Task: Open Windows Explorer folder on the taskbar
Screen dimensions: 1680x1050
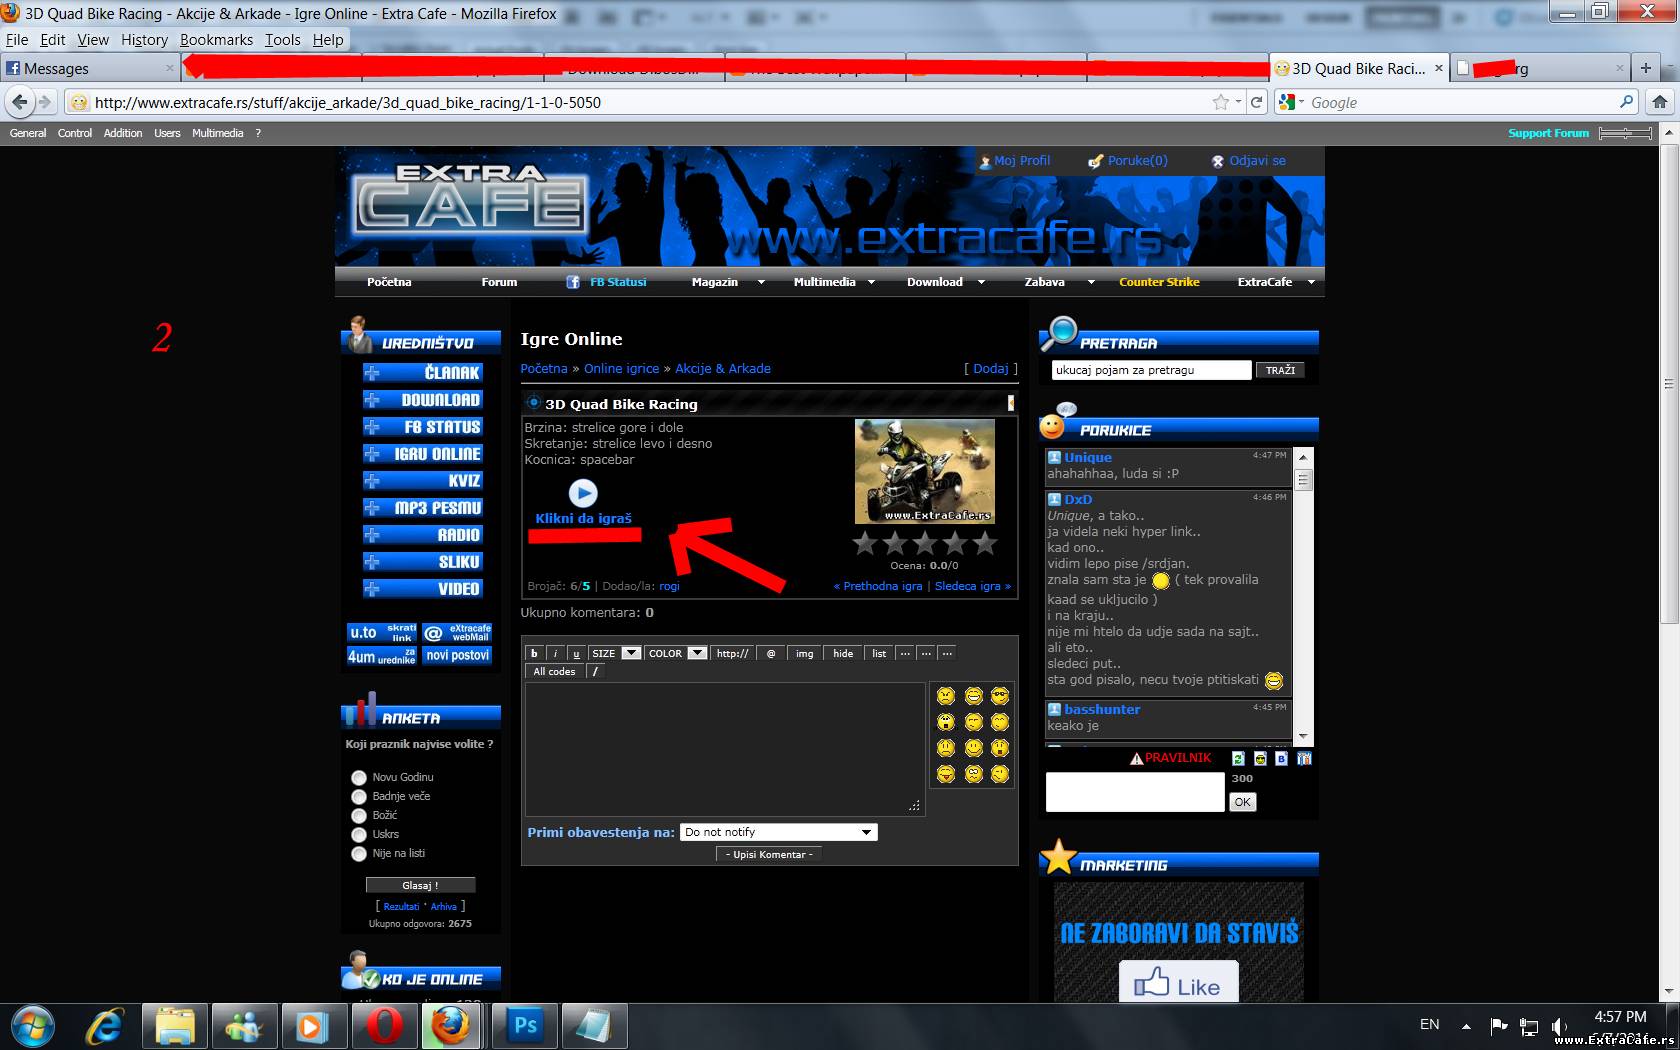Action: (174, 1026)
